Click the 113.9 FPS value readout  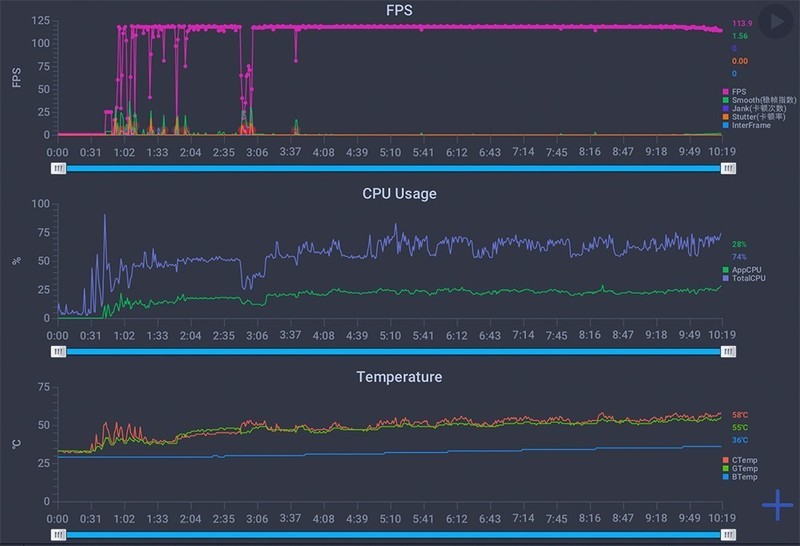pyautogui.click(x=742, y=23)
